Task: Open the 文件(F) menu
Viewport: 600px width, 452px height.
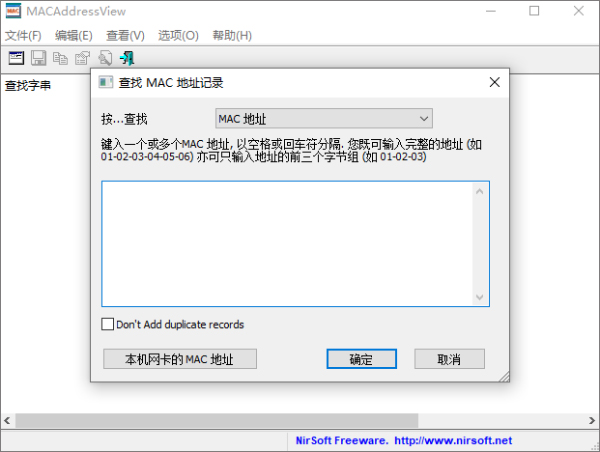Action: point(23,36)
